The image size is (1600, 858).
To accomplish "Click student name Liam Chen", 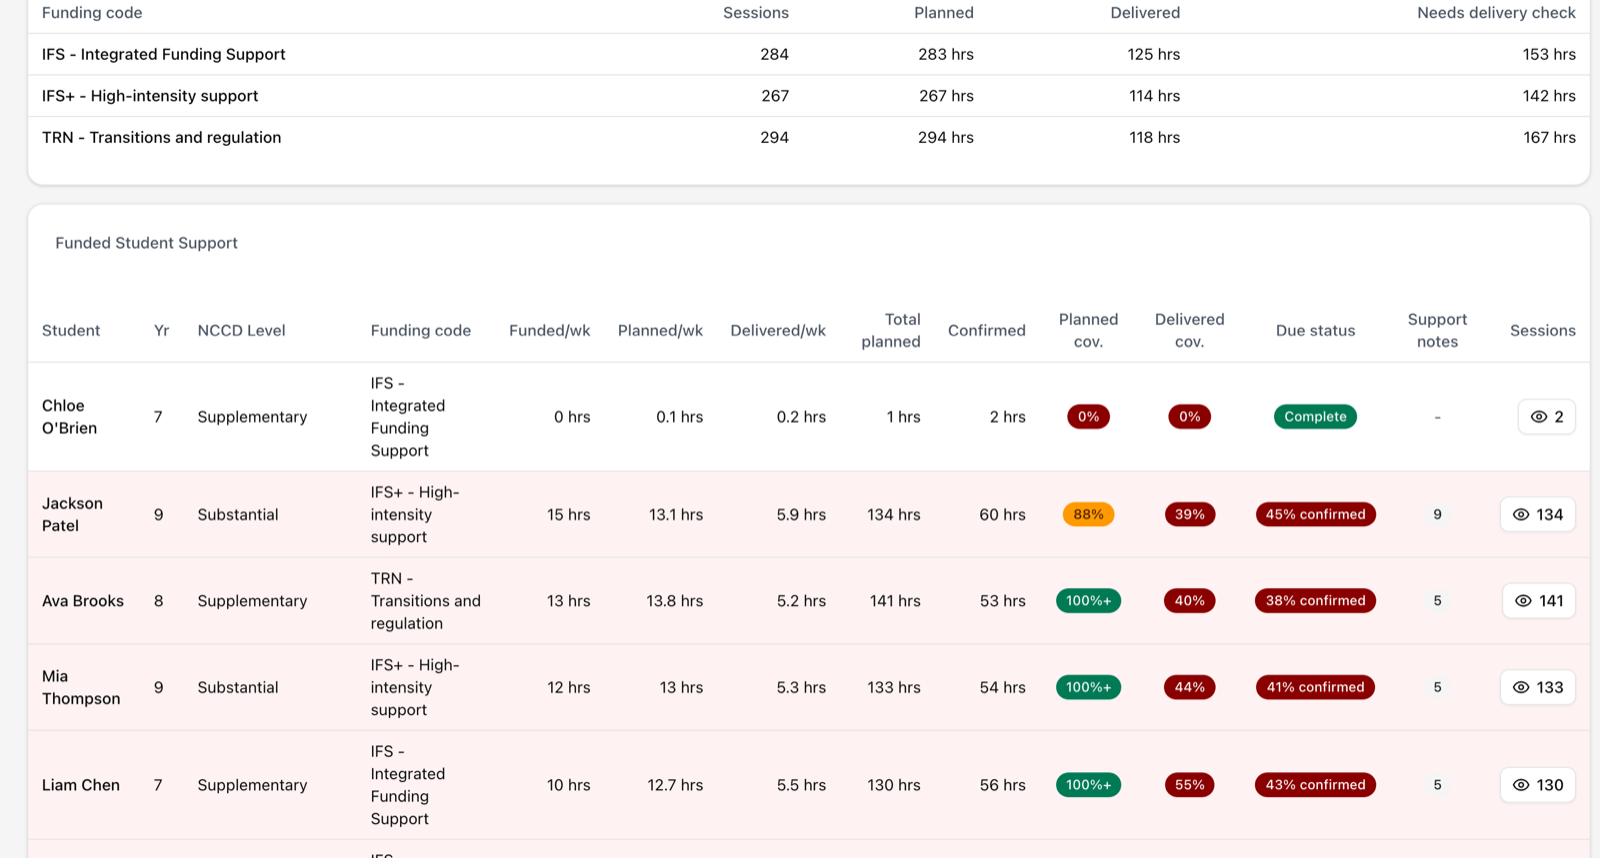I will coord(81,785).
